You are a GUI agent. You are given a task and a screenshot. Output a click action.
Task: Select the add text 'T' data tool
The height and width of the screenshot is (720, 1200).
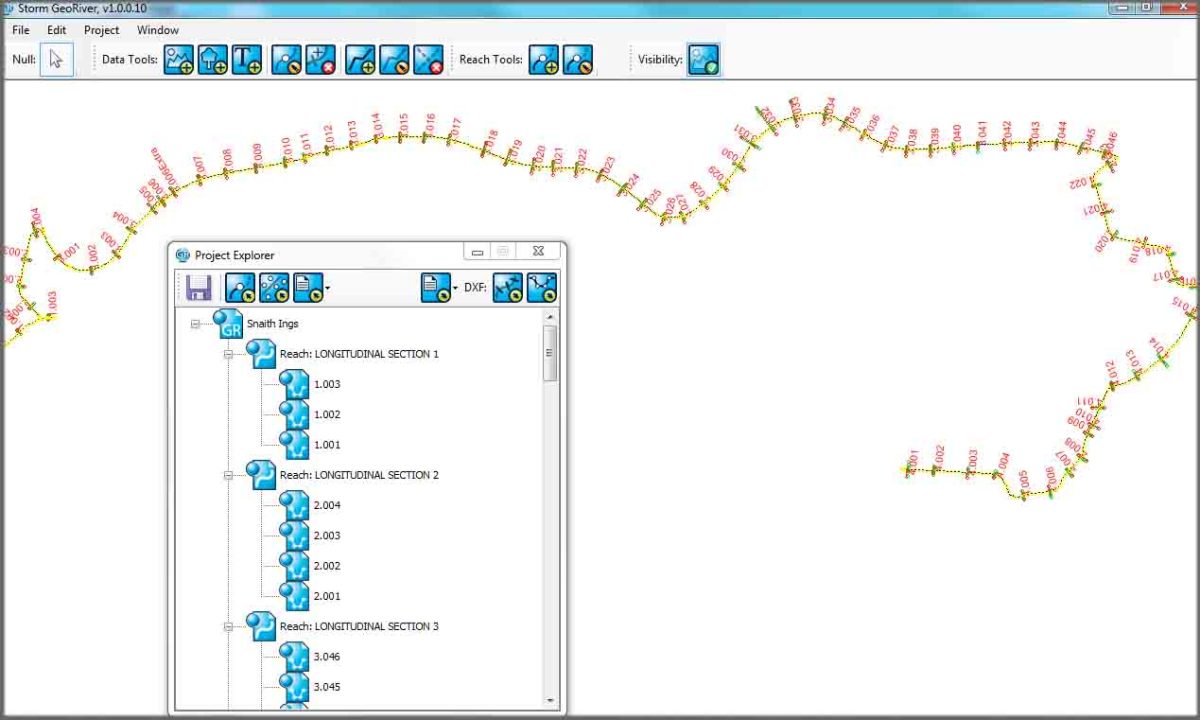[246, 60]
